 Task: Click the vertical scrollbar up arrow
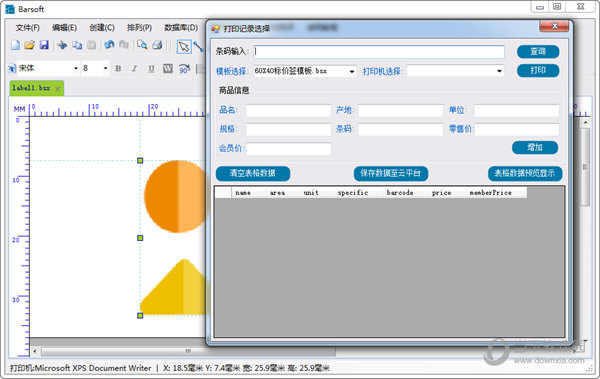pyautogui.click(x=585, y=123)
